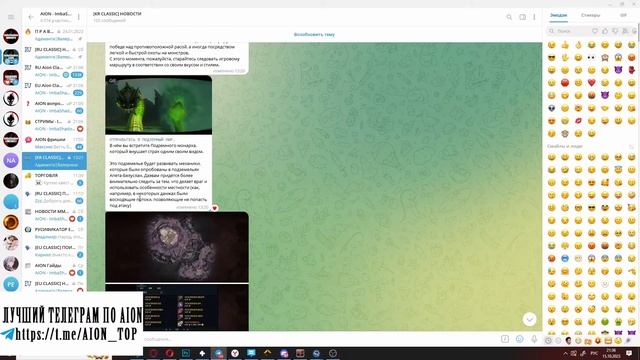This screenshot has height=360, width=640.
Task: Open emoji panel via smiley icon in input bar
Action: (x=519, y=339)
